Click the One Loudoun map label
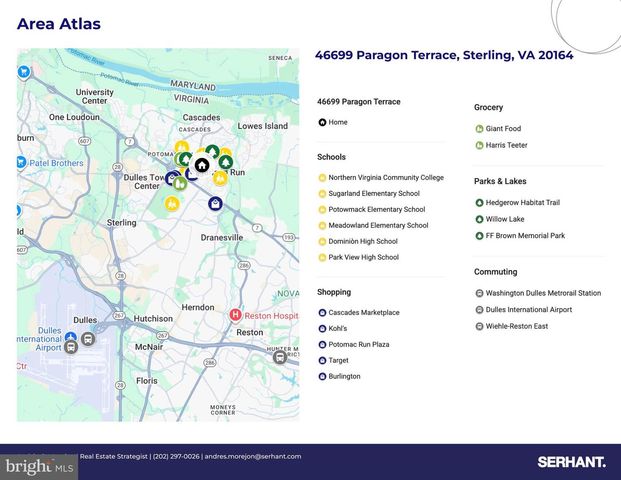The width and height of the screenshot is (621, 480). click(74, 117)
